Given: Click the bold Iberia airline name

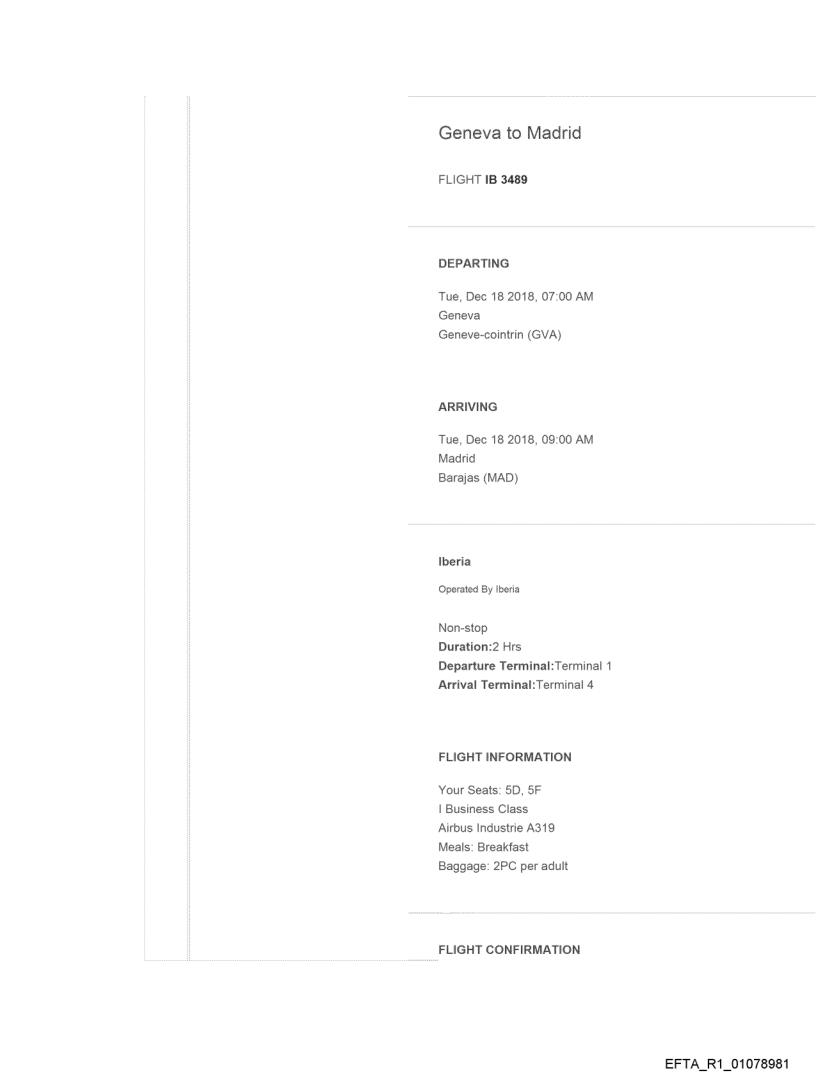Looking at the screenshot, I should [455, 564].
